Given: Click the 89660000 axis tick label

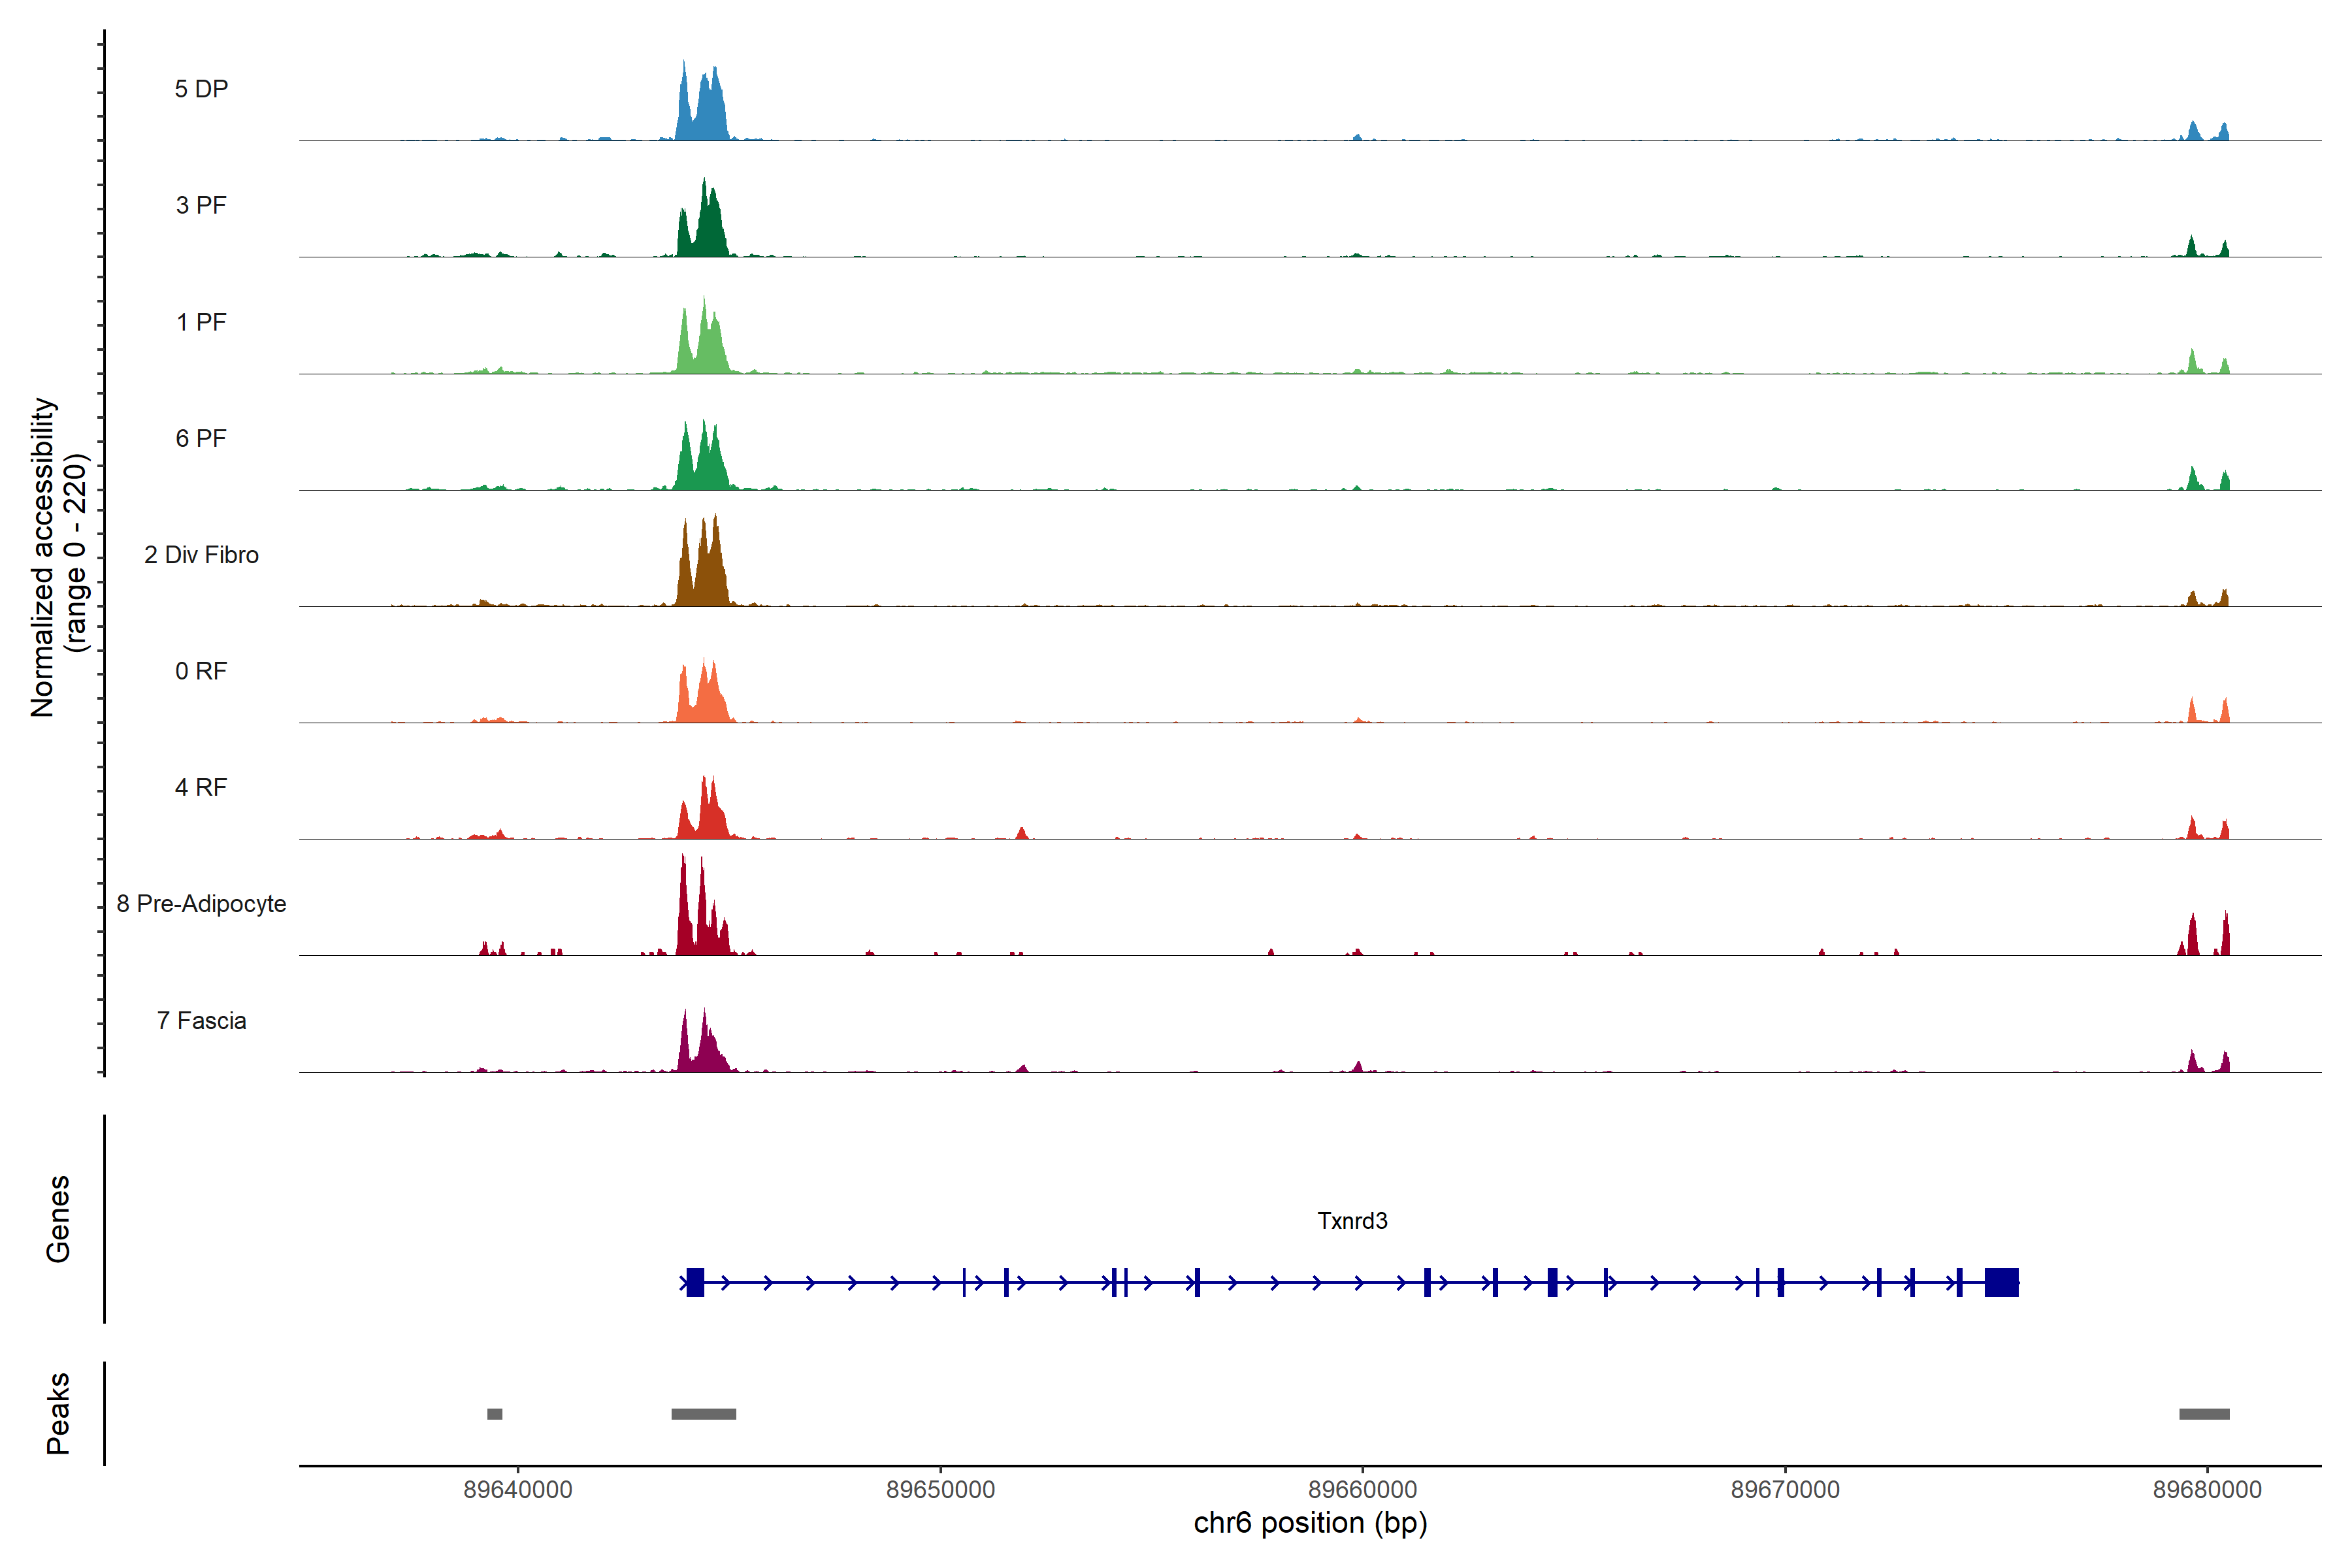Looking at the screenshot, I should 1362,1490.
